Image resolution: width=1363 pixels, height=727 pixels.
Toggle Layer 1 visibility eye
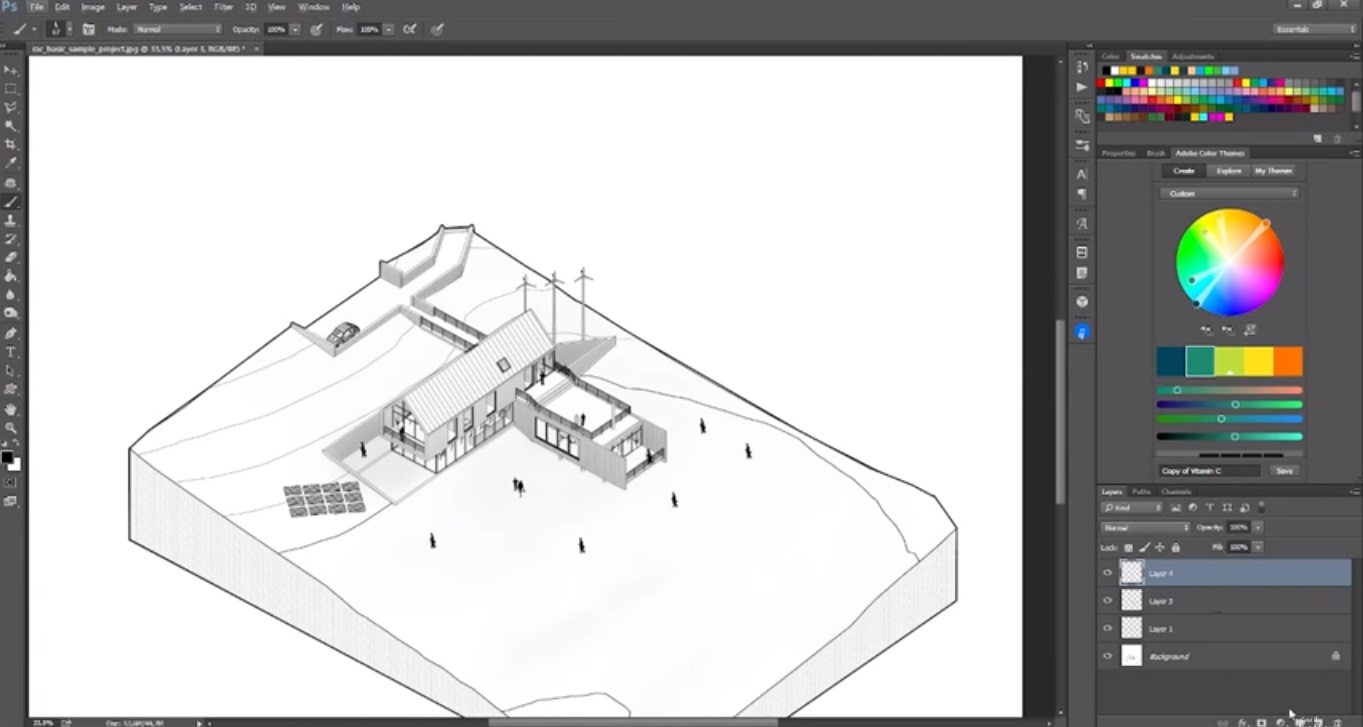tap(1107, 629)
